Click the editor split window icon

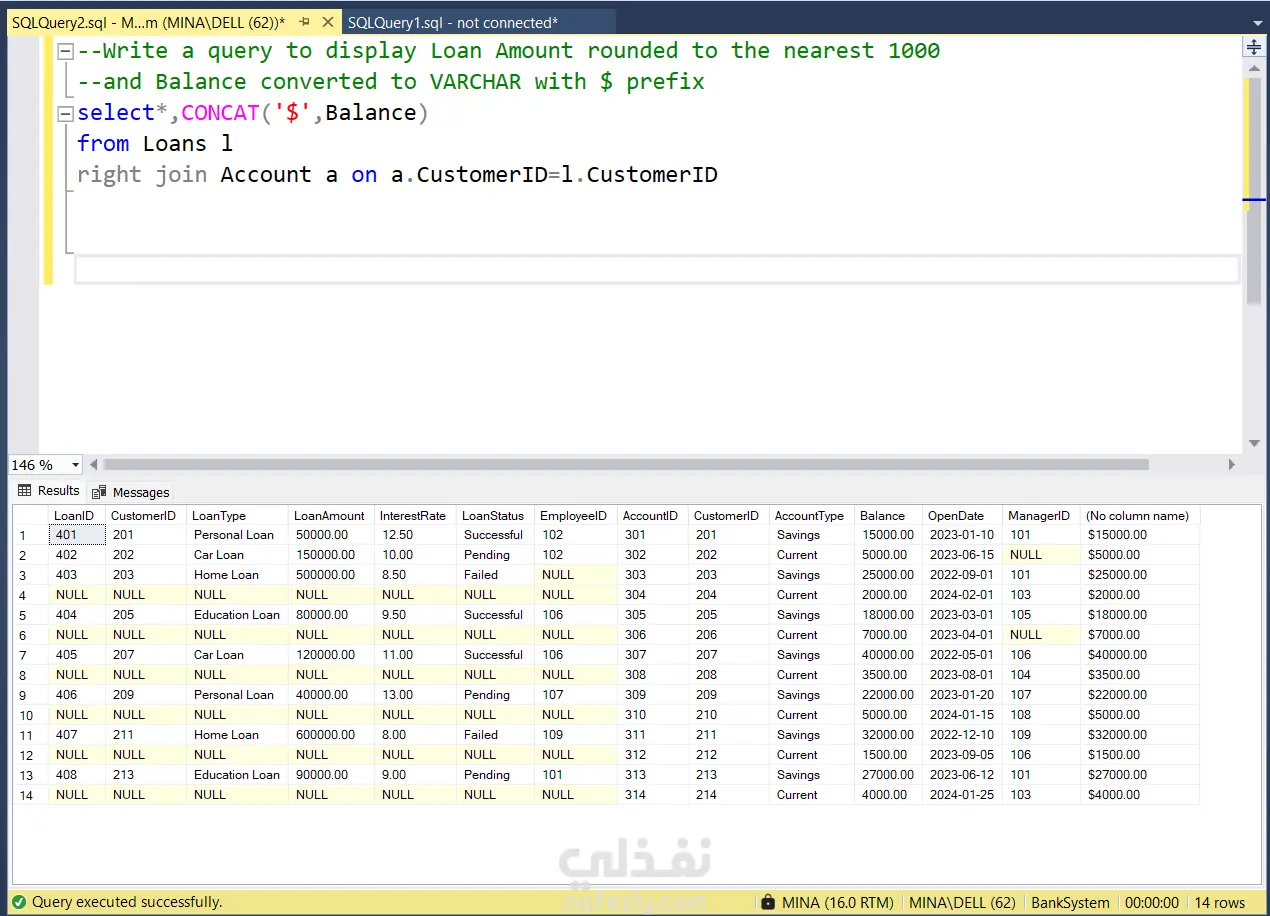tap(1253, 47)
